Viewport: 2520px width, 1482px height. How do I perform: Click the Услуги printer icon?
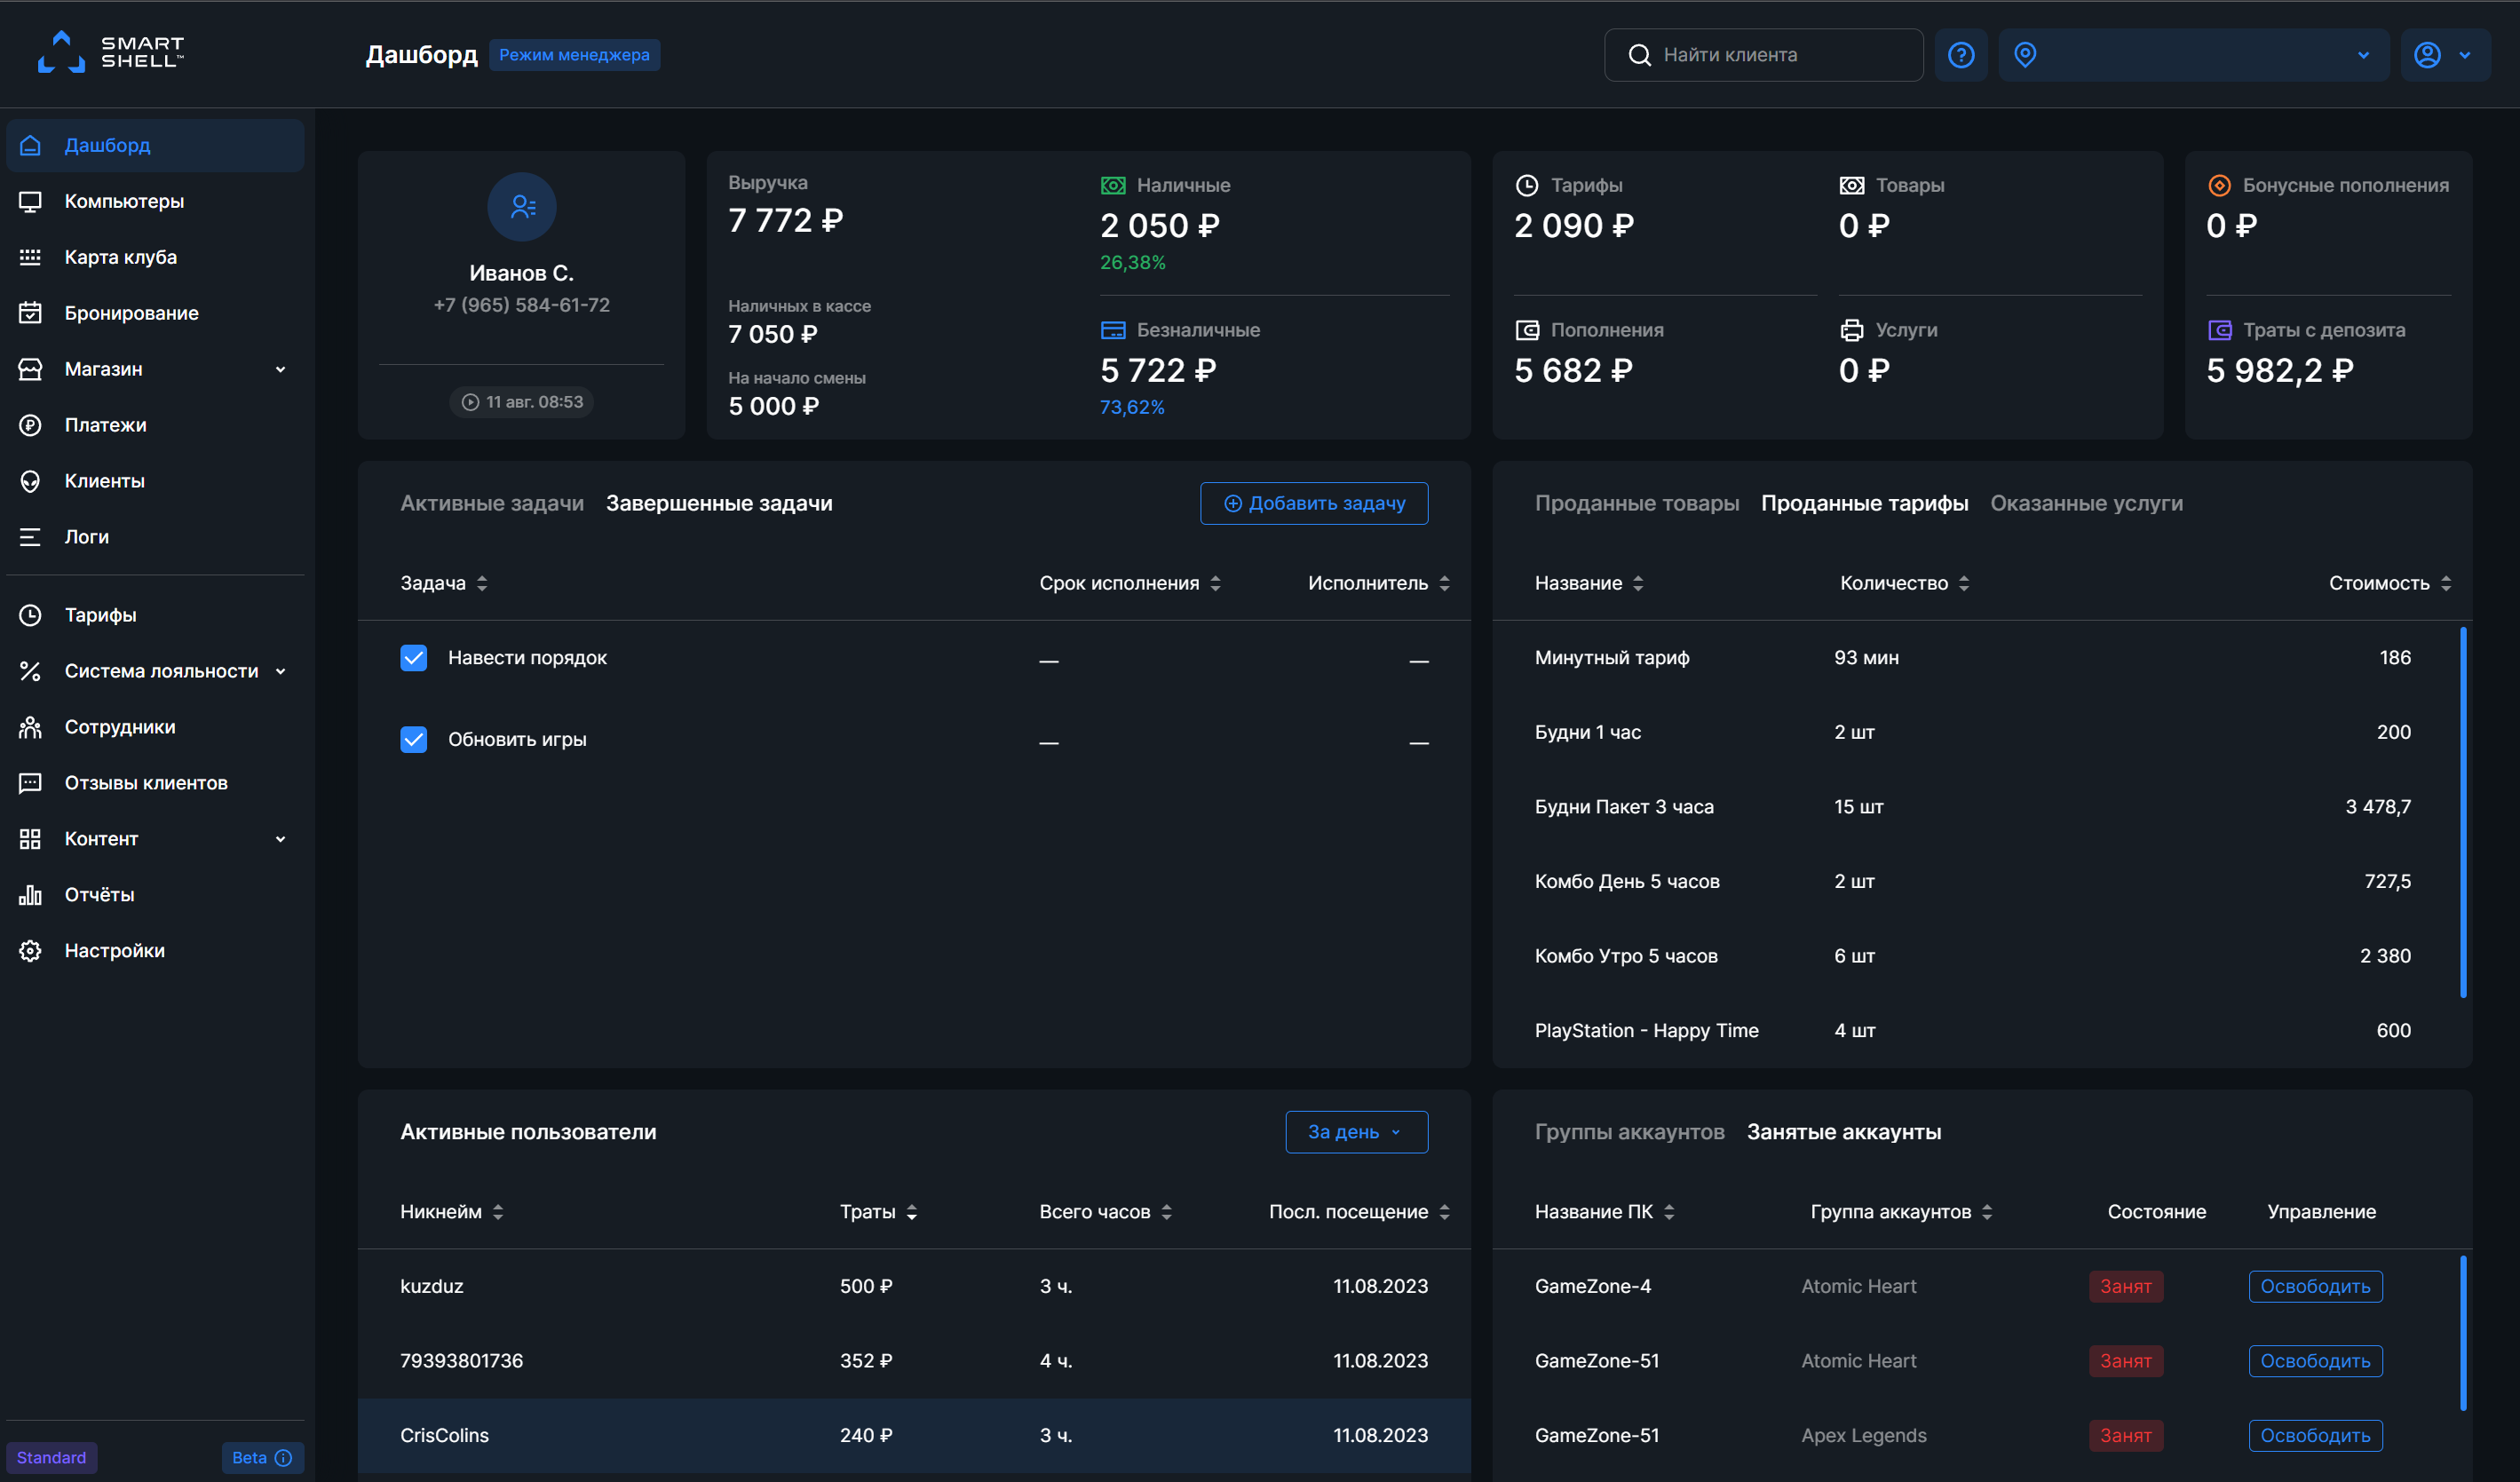pyautogui.click(x=1851, y=330)
